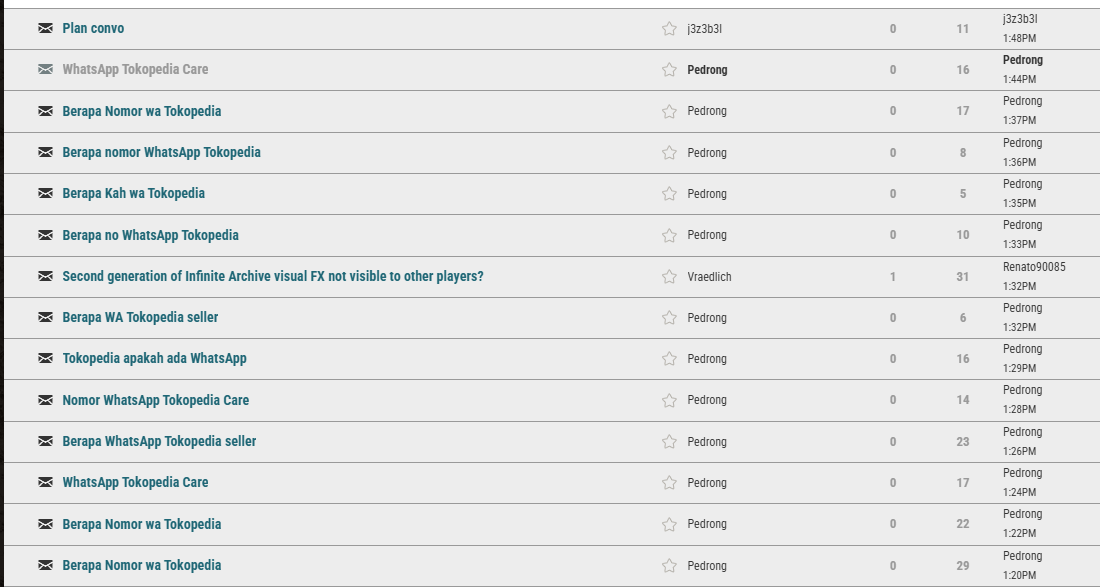Open last poster Renato90085's profile
This screenshot has width=1100, height=587.
click(1034, 267)
